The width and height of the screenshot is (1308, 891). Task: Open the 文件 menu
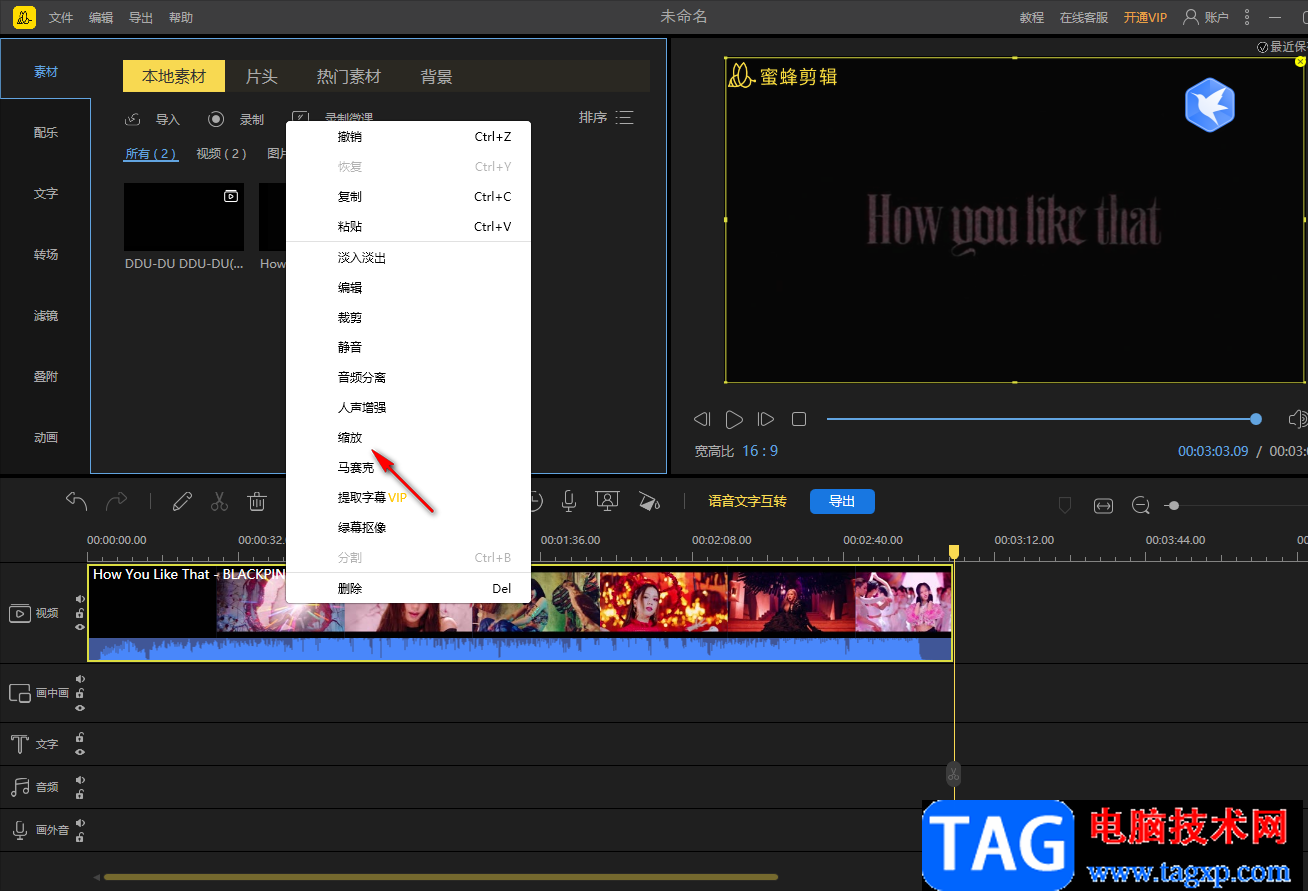(x=61, y=18)
